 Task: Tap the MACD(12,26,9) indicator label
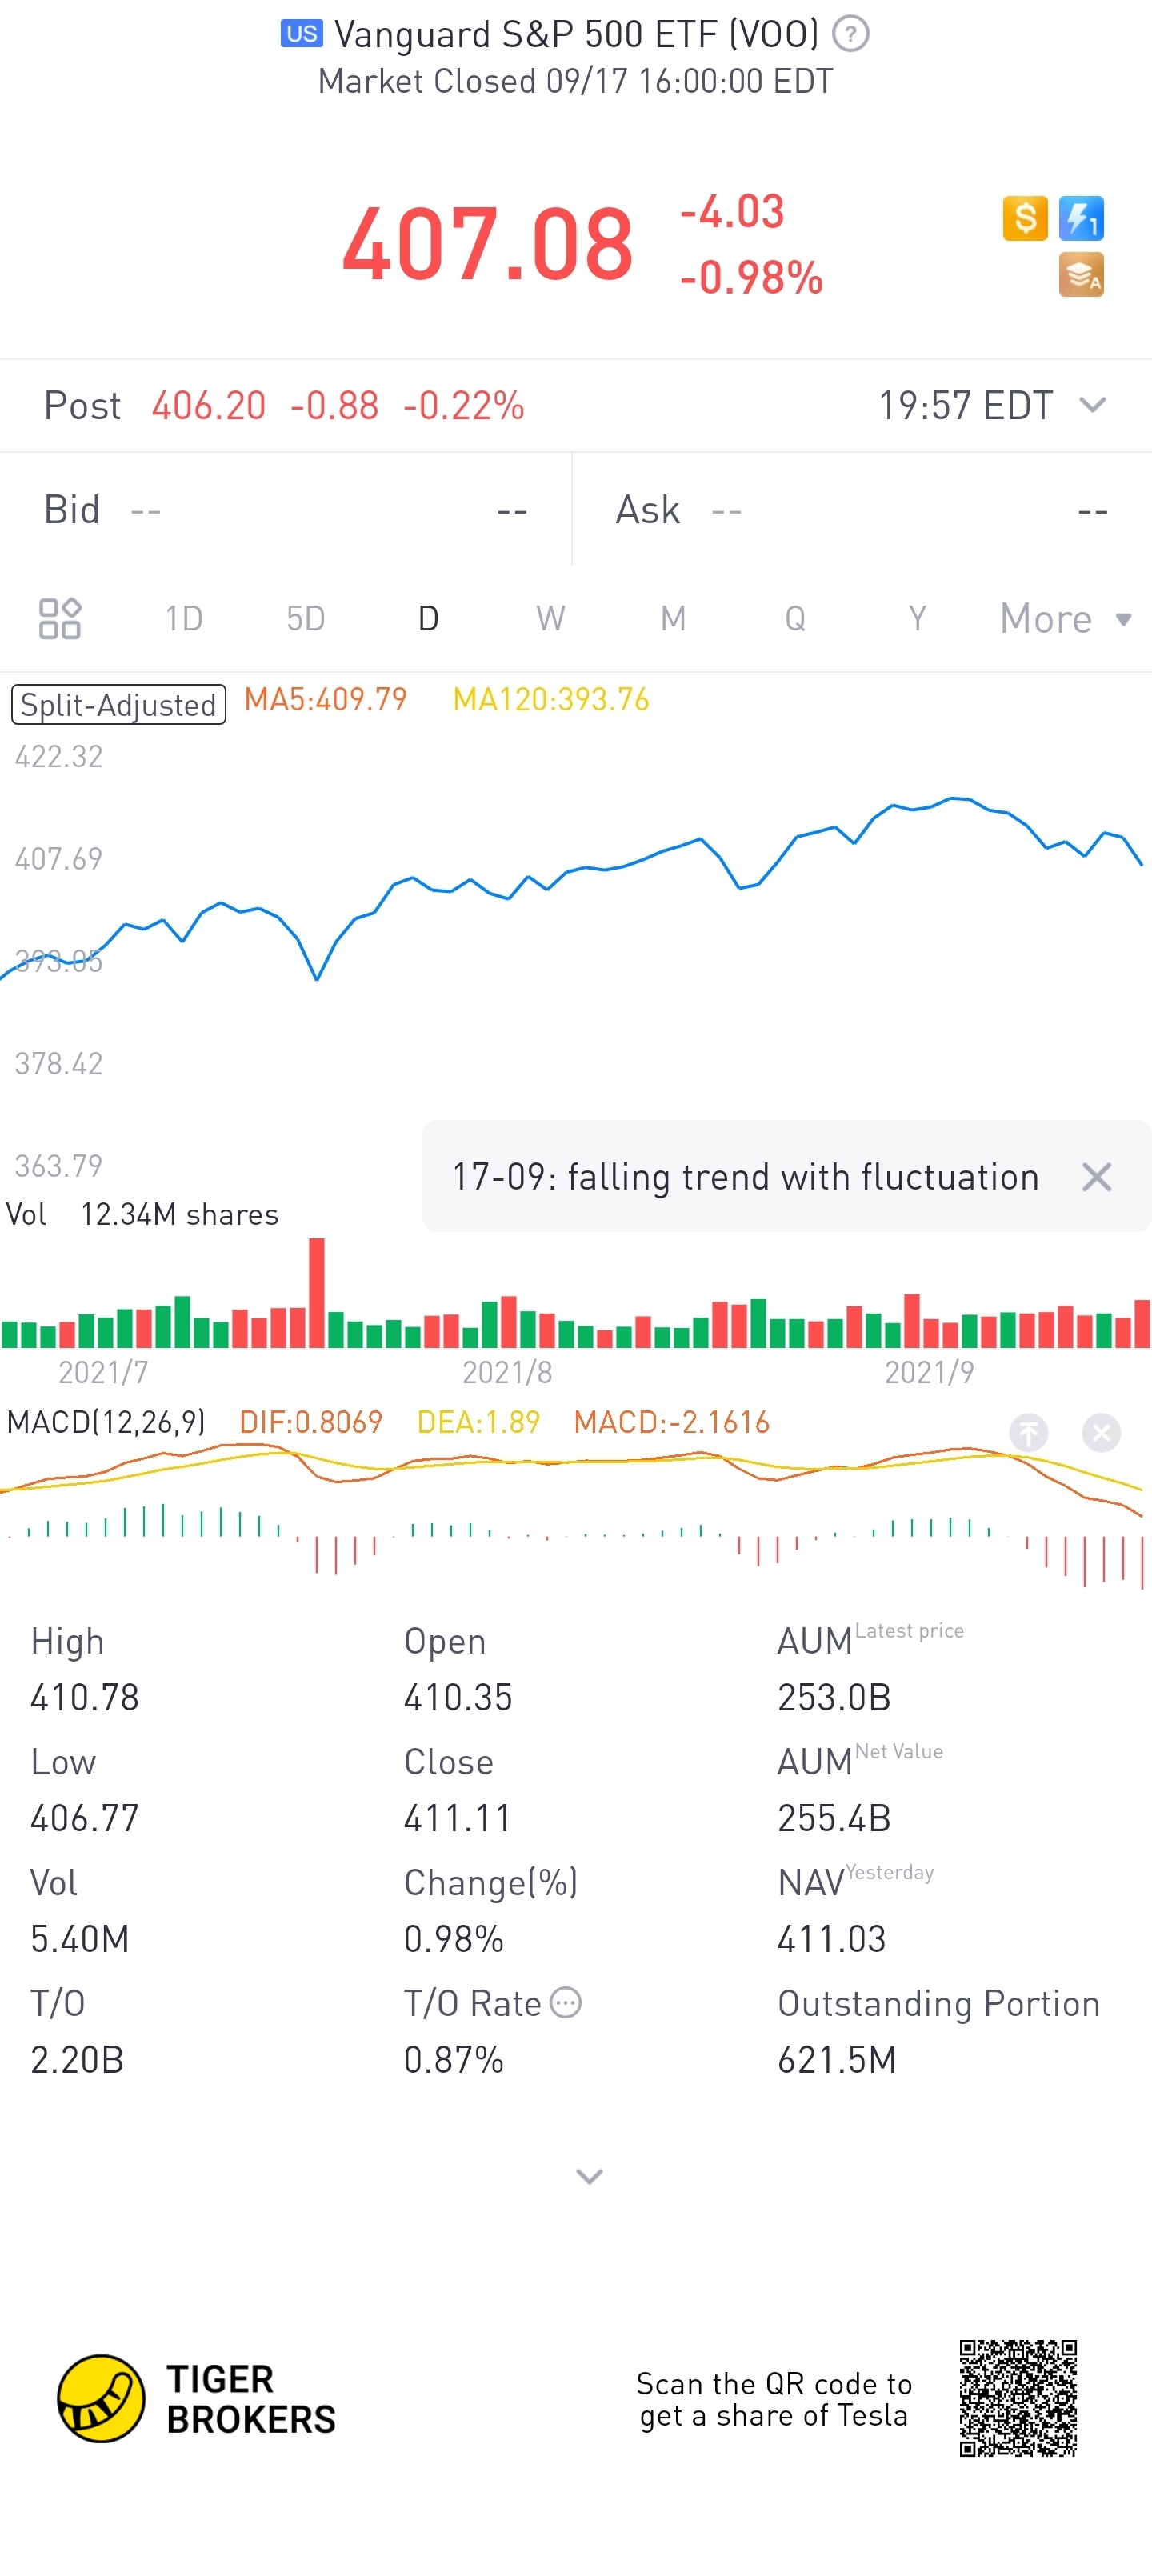click(x=106, y=1422)
